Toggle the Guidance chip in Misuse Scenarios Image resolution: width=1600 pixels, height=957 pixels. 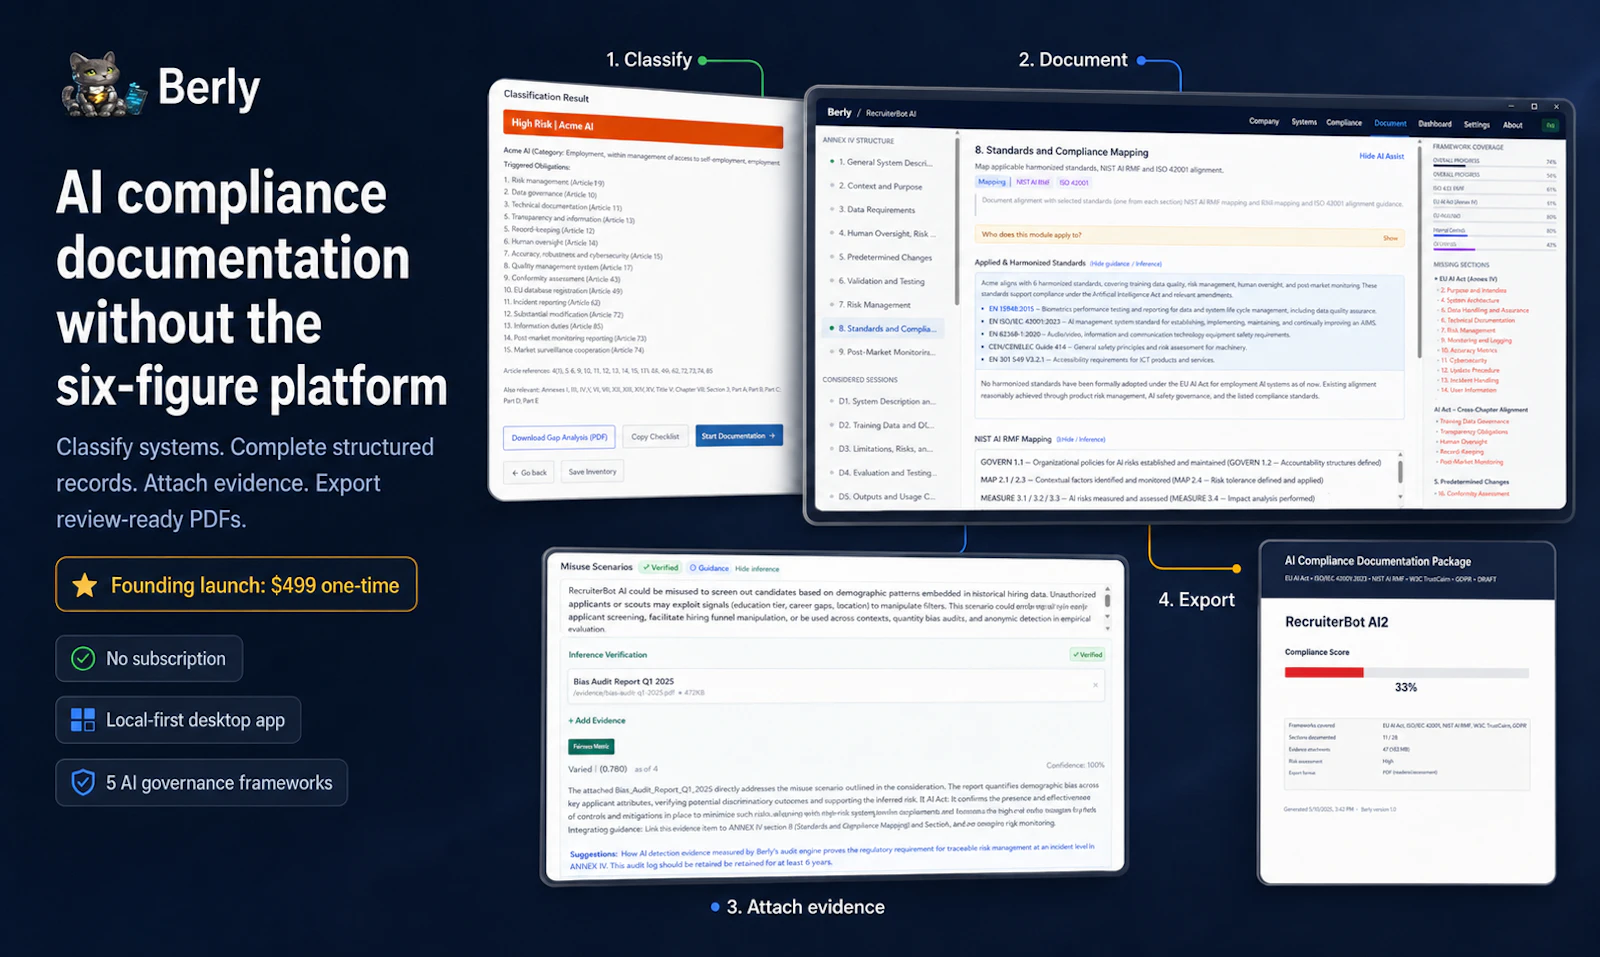709,568
